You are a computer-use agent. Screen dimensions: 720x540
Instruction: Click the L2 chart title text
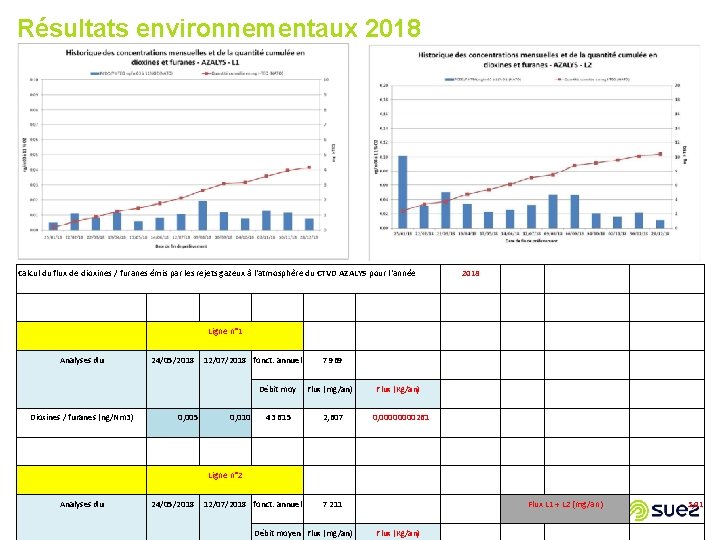coord(537,60)
